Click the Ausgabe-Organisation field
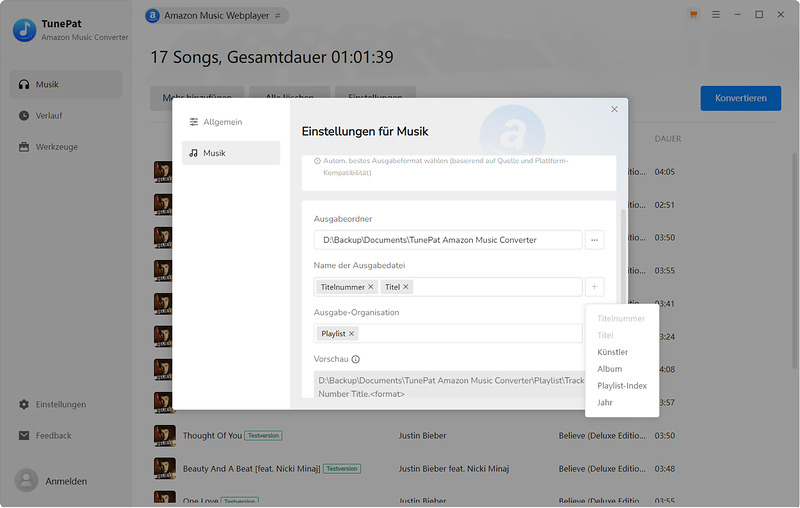The width and height of the screenshot is (800, 508). 448,334
